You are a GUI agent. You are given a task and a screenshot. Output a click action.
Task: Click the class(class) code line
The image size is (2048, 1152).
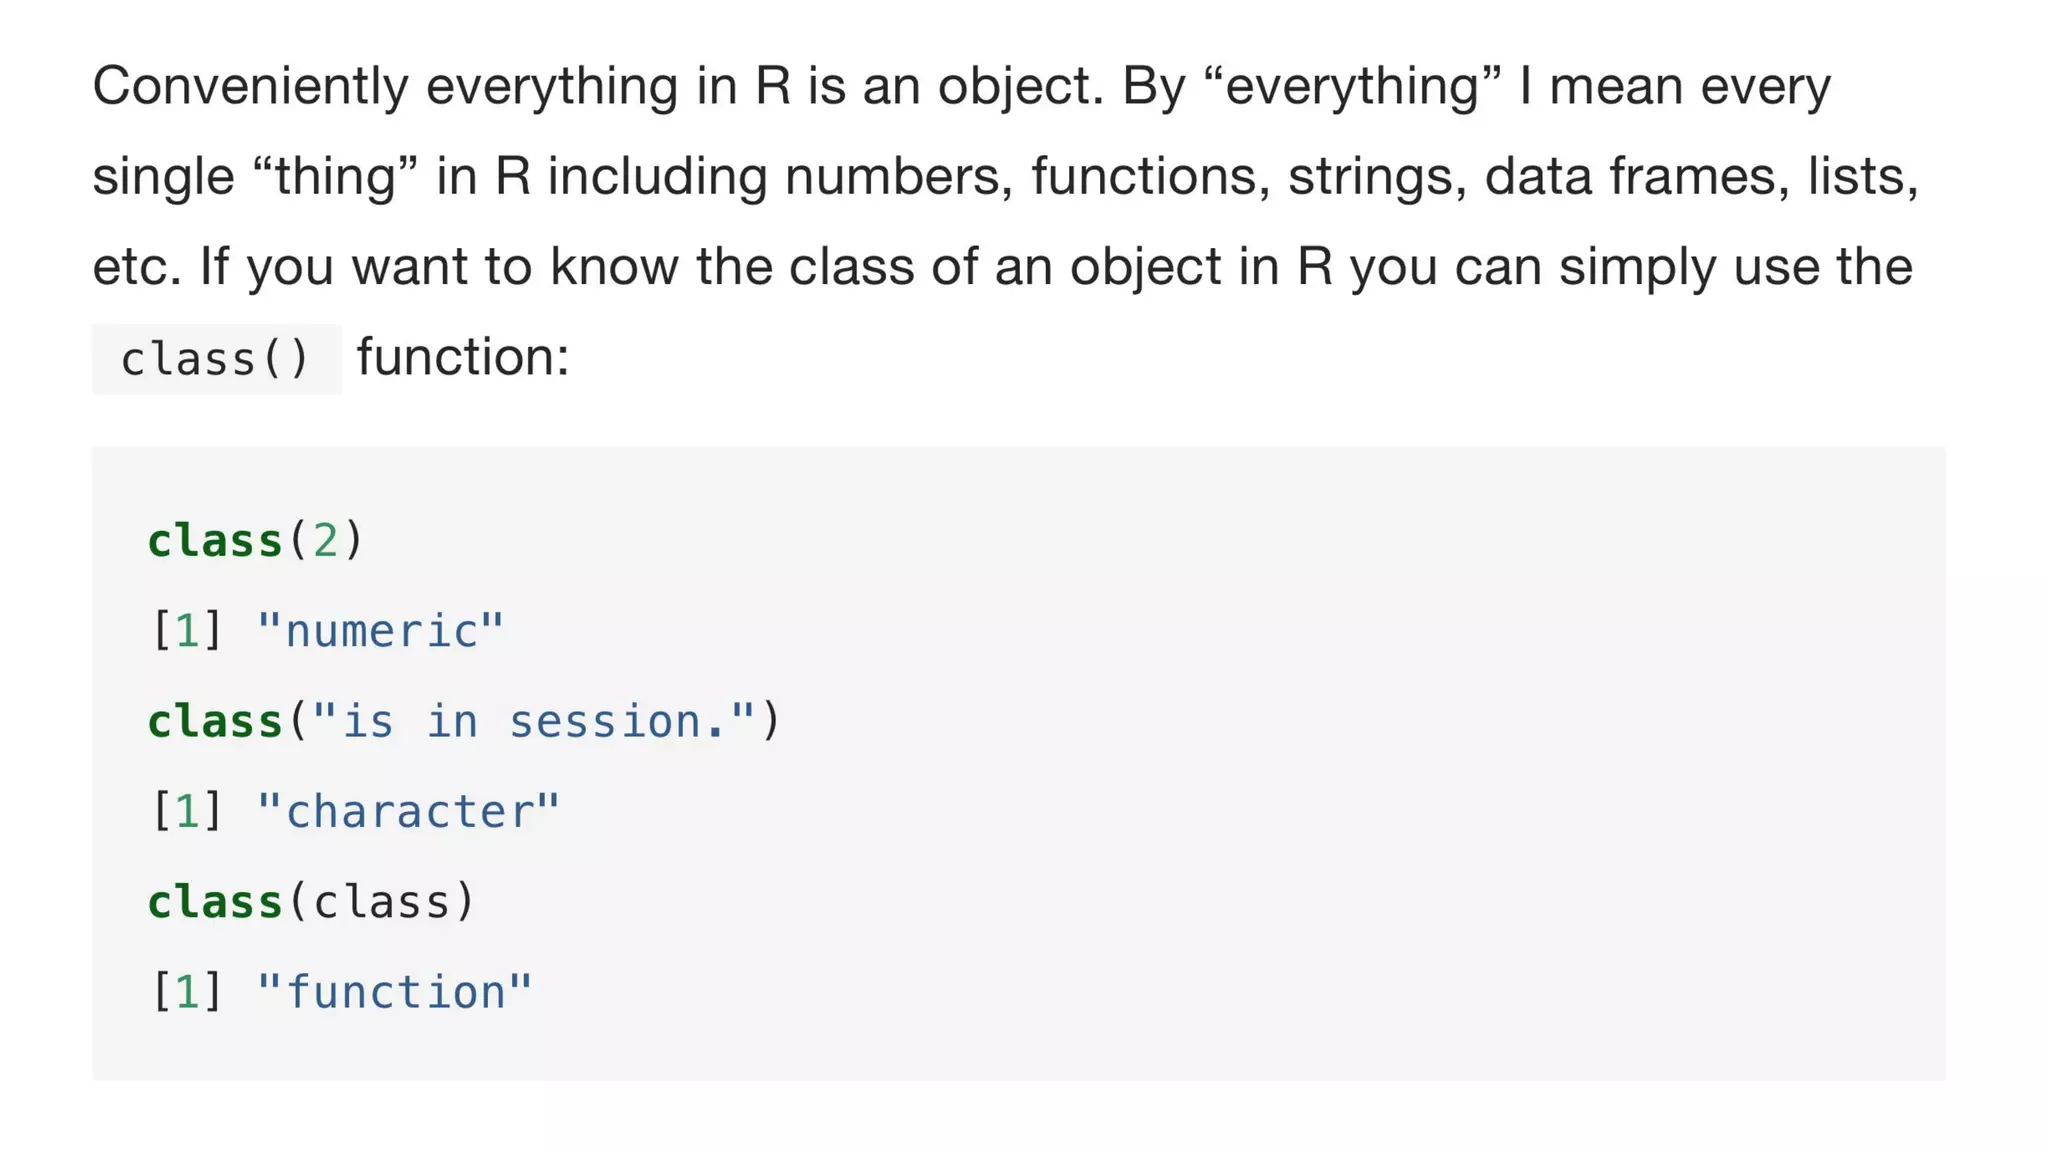point(311,902)
